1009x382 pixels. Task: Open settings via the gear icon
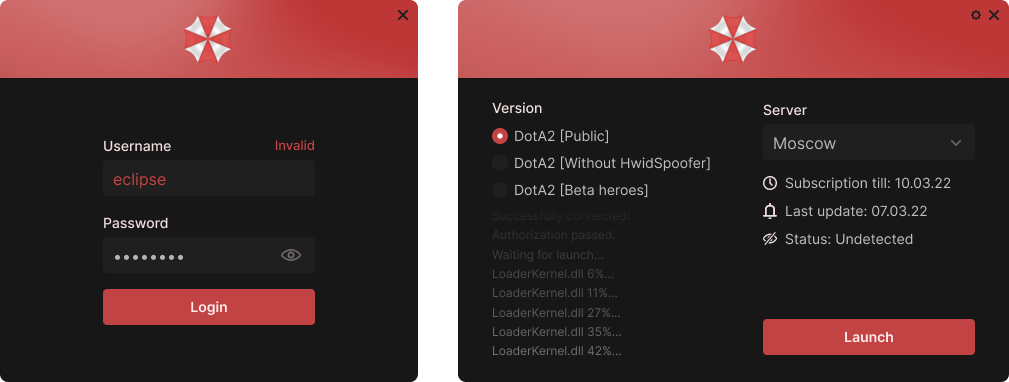point(976,15)
